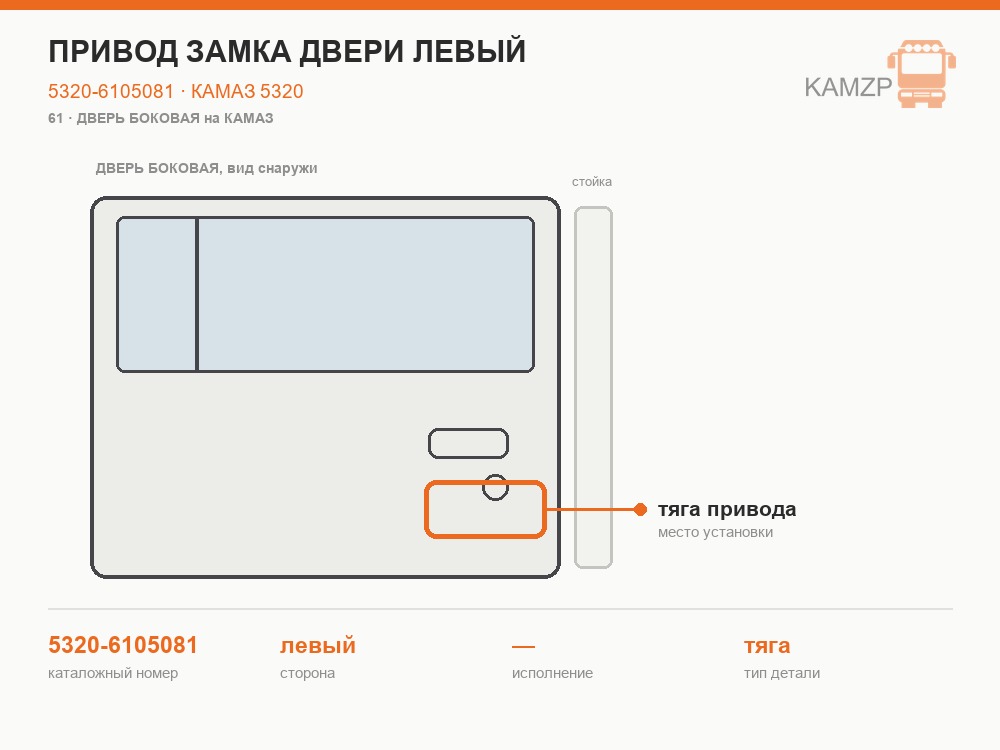Viewport: 1000px width, 750px height.
Task: Click the KAMZP truck logo icon
Action: (922, 73)
